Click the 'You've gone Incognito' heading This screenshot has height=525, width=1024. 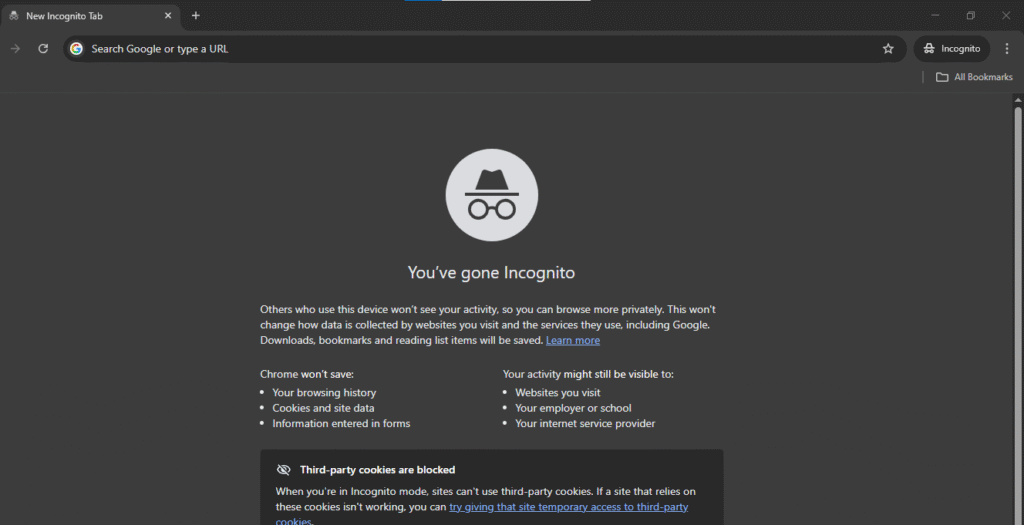coord(491,272)
